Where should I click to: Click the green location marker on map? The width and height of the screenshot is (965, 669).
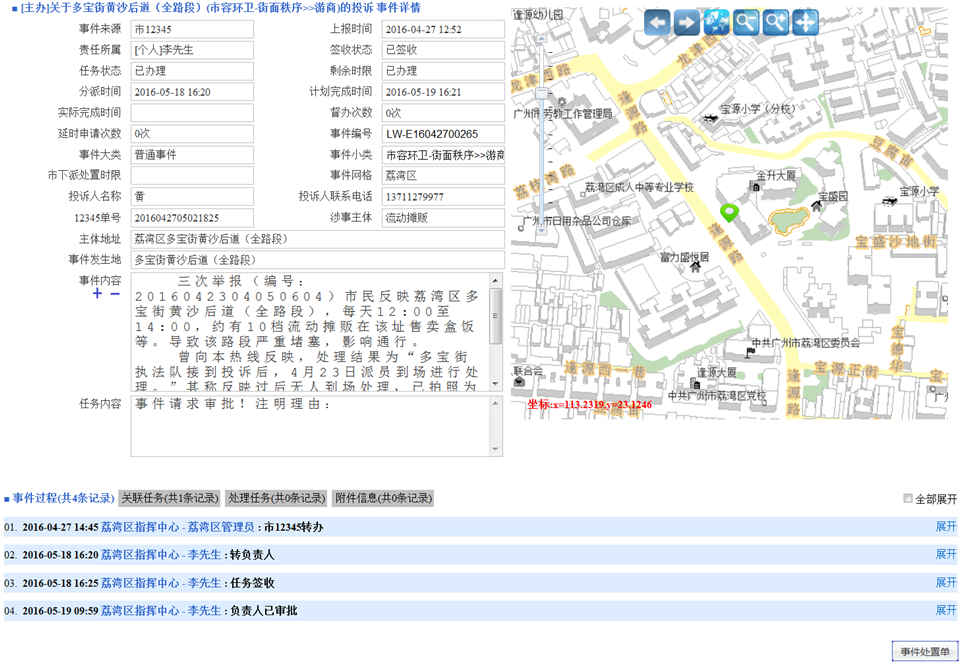(x=729, y=213)
